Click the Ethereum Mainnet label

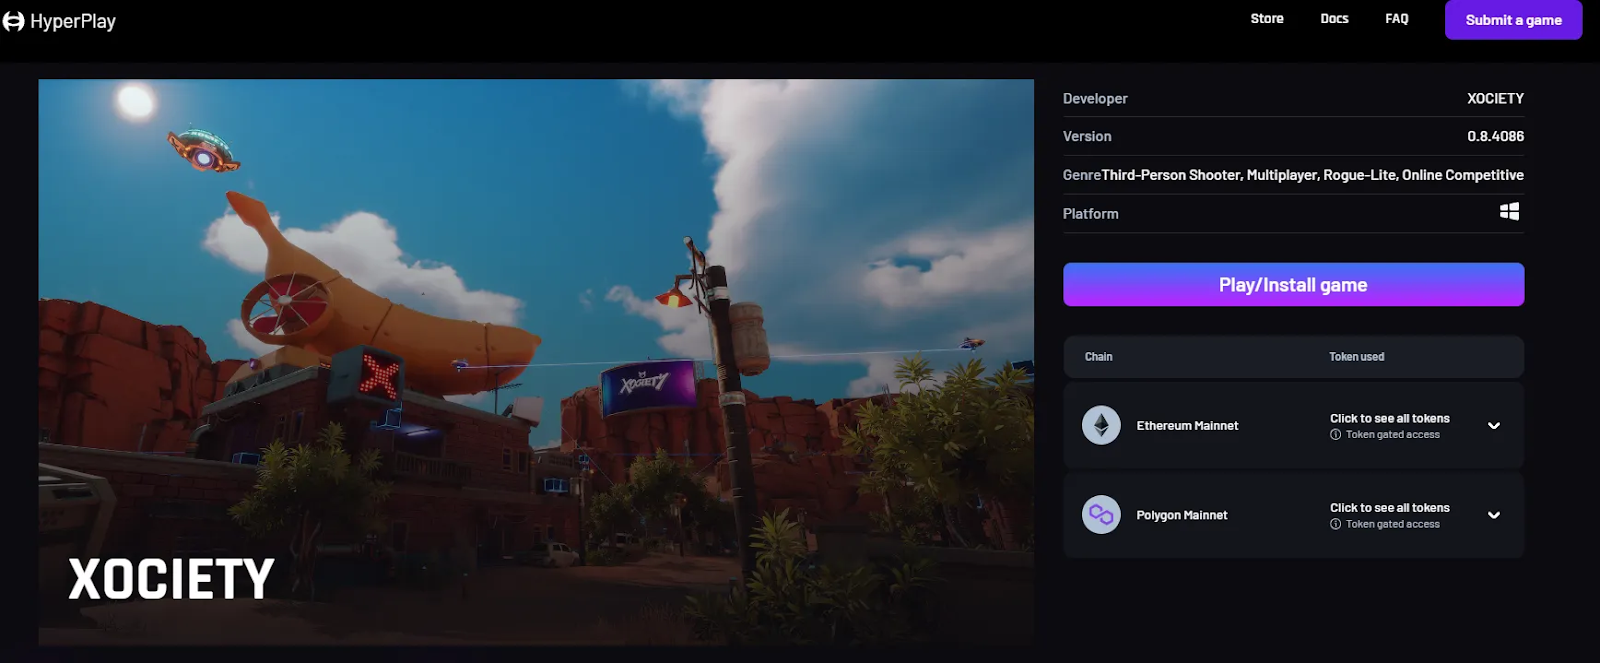coord(1187,426)
